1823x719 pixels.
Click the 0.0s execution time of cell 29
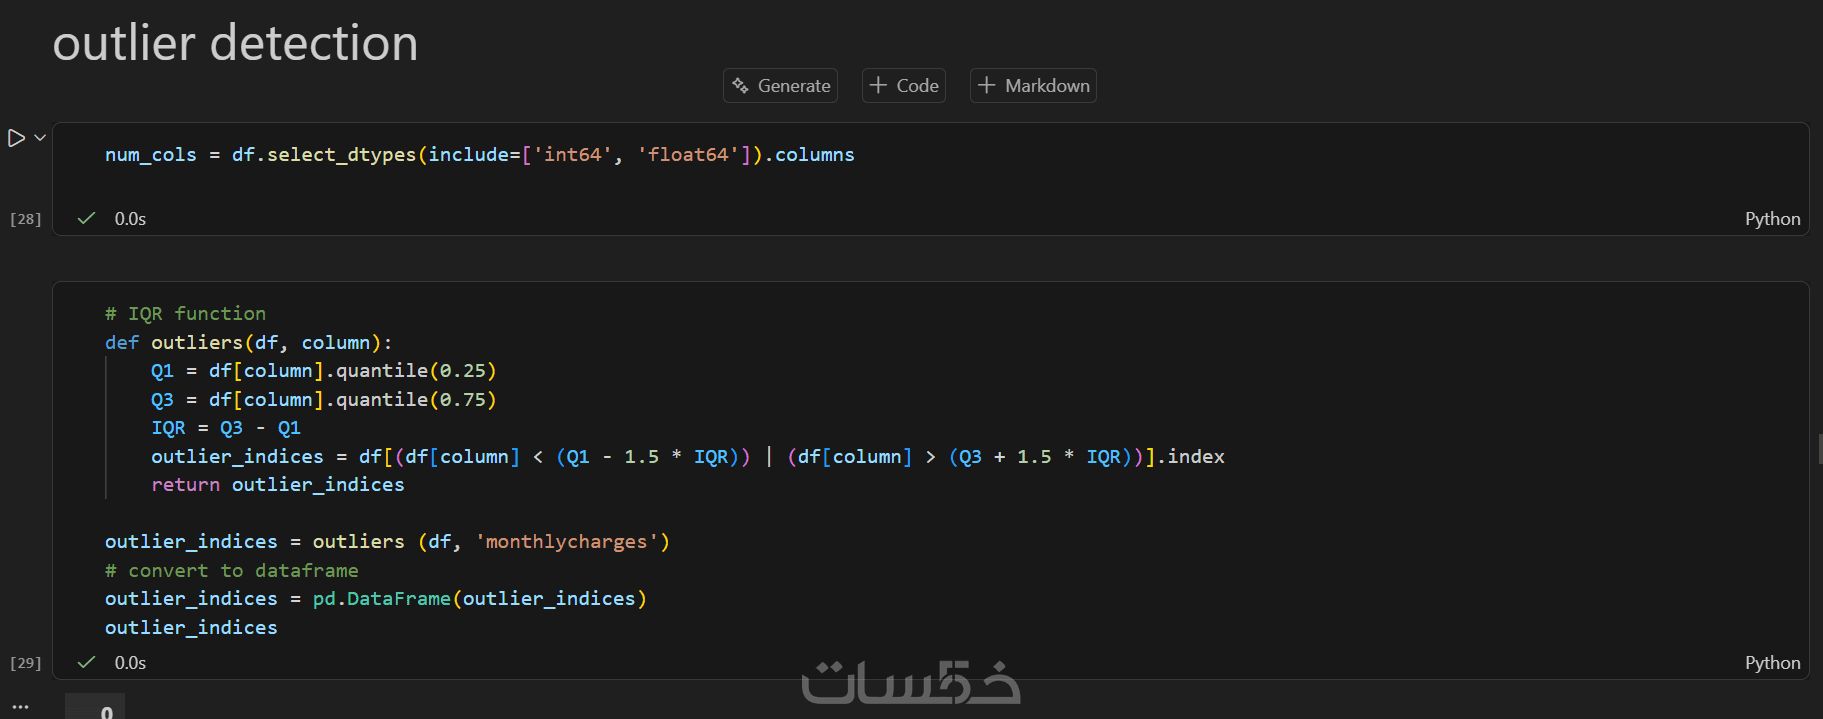click(130, 663)
